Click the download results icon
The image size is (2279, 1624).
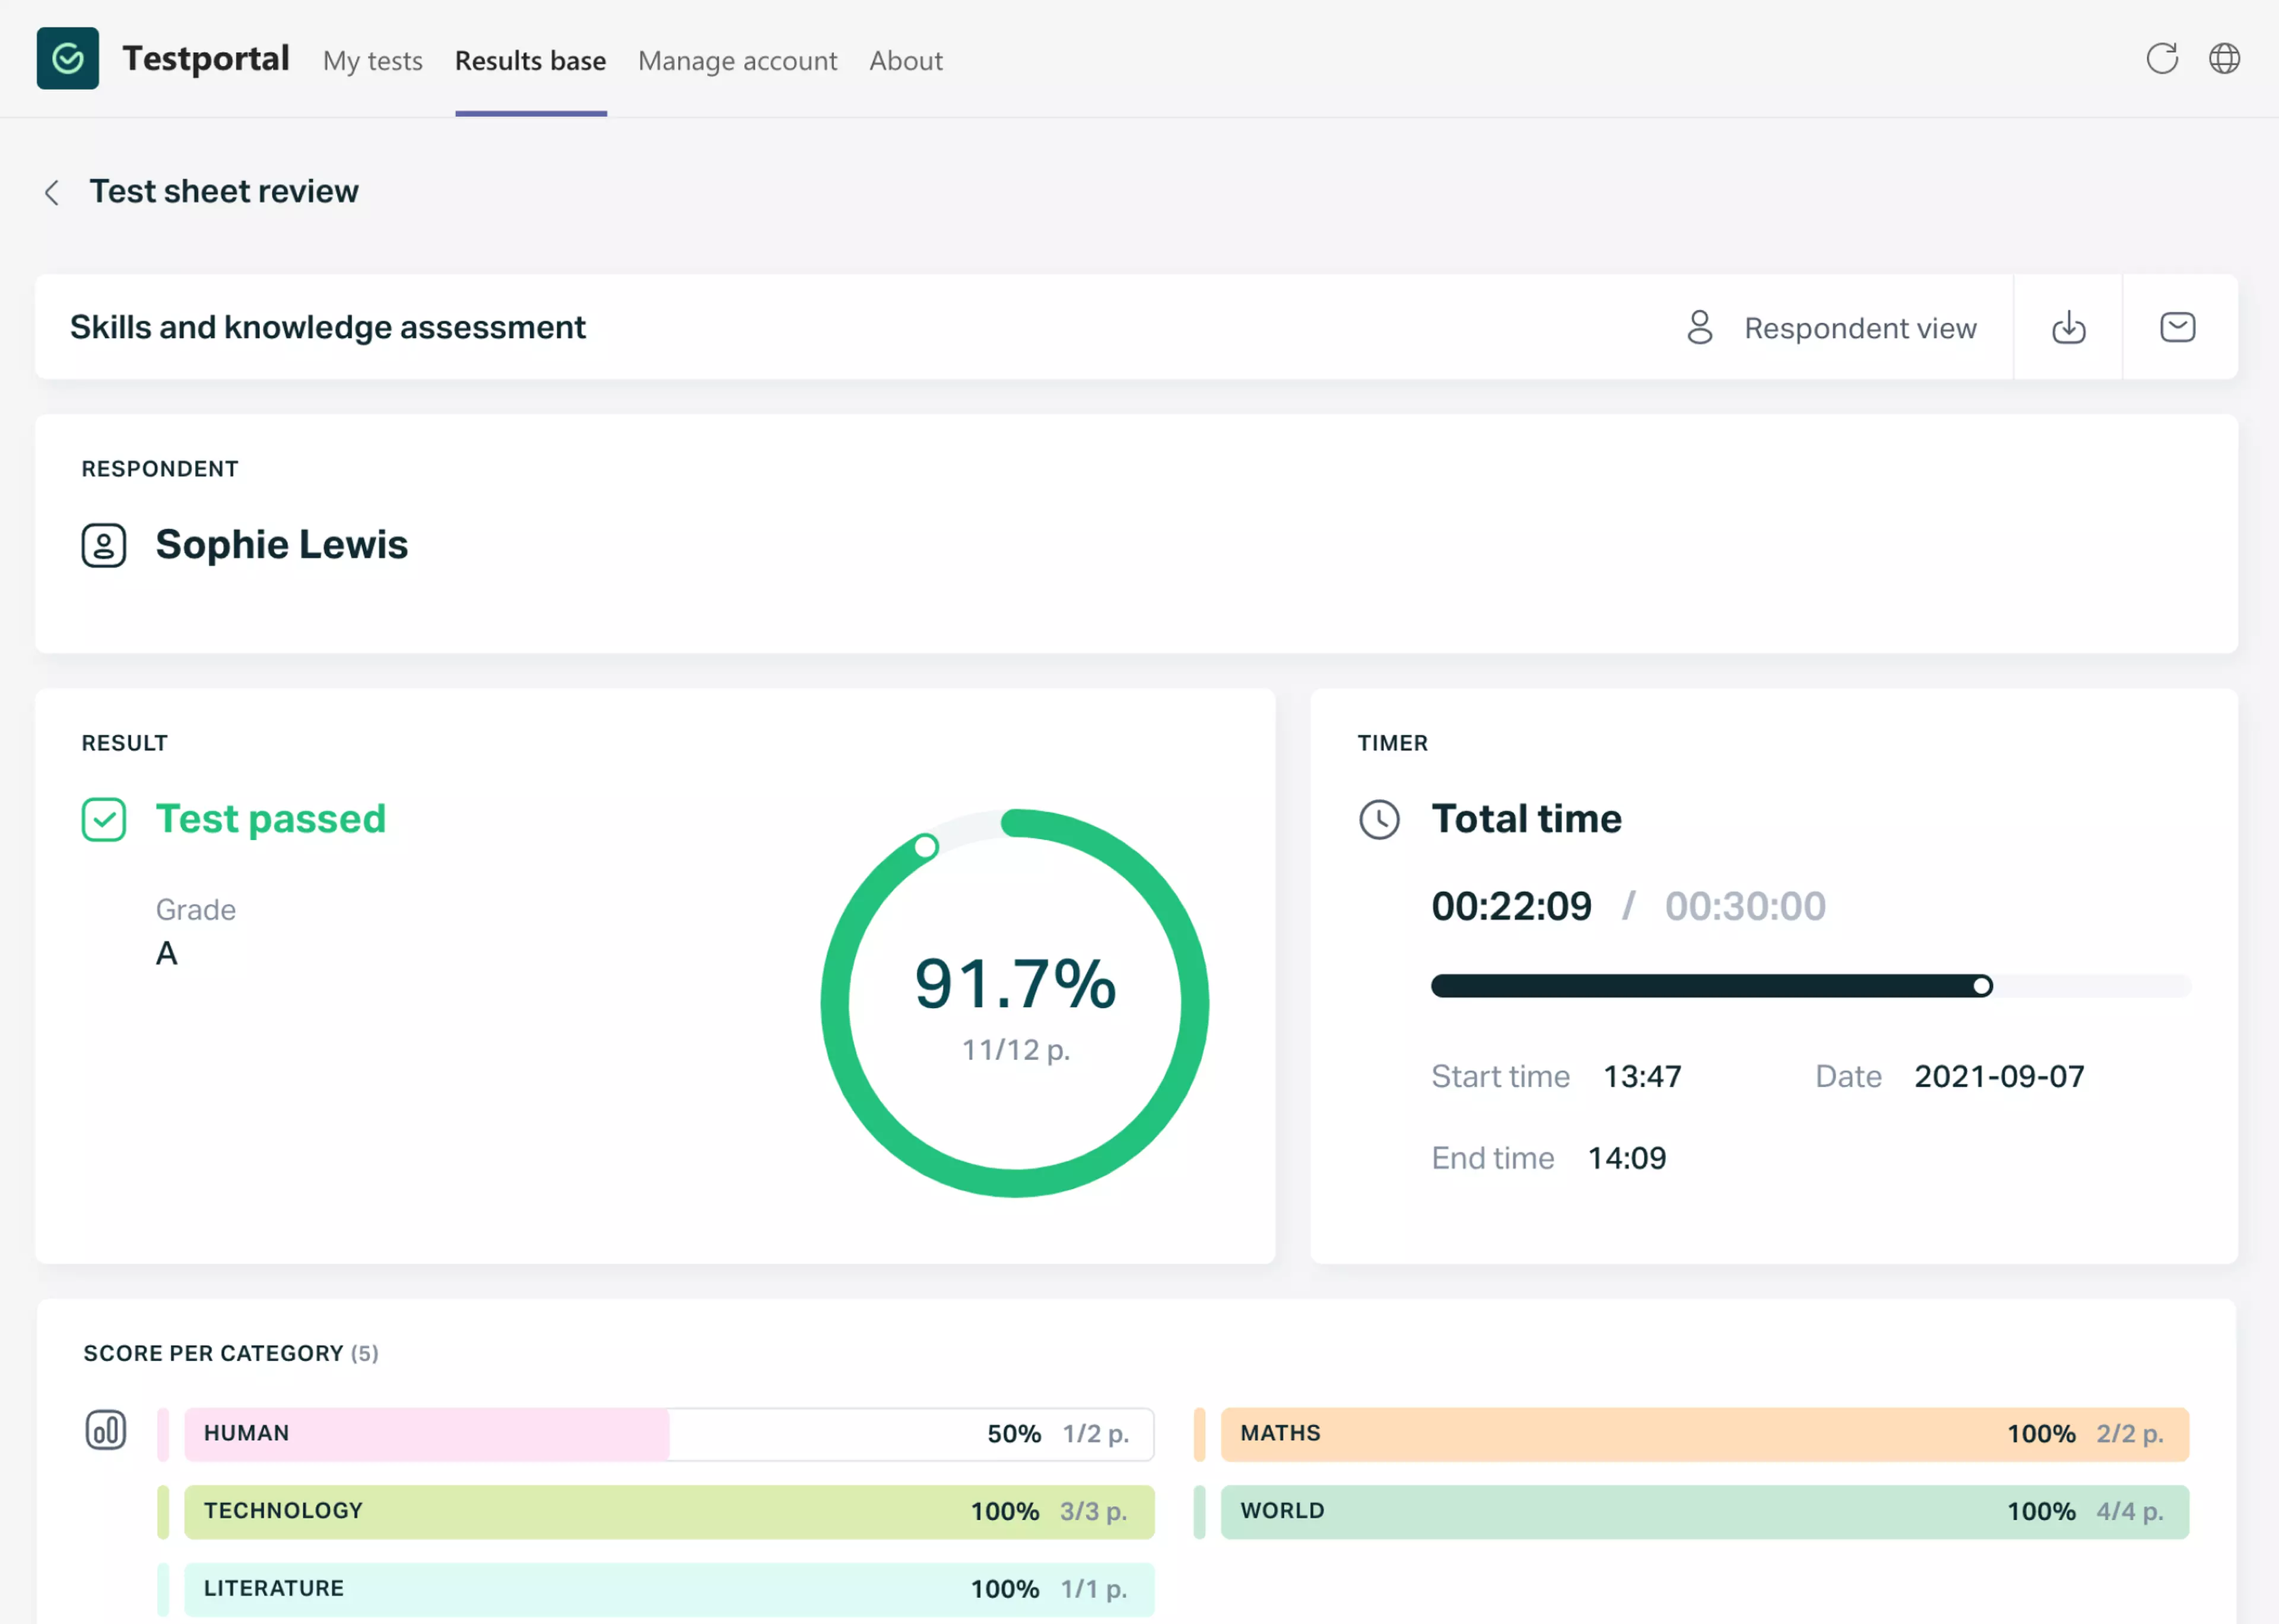2068,327
